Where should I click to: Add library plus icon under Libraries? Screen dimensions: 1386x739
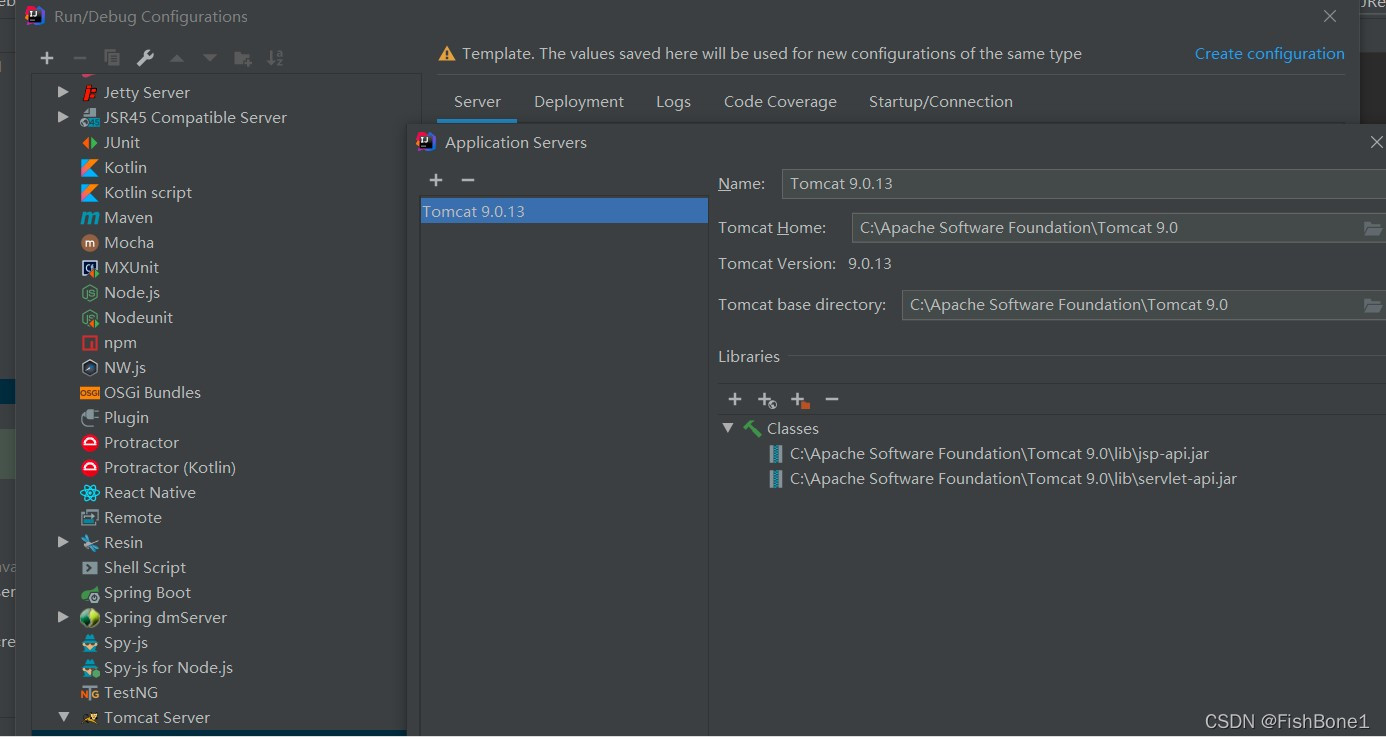click(x=735, y=399)
